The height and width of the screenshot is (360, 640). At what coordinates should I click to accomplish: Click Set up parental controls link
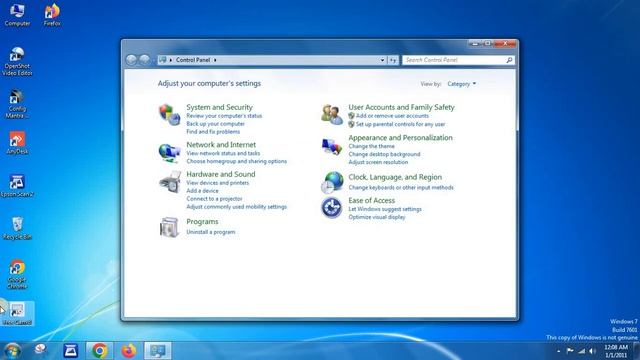coord(400,124)
